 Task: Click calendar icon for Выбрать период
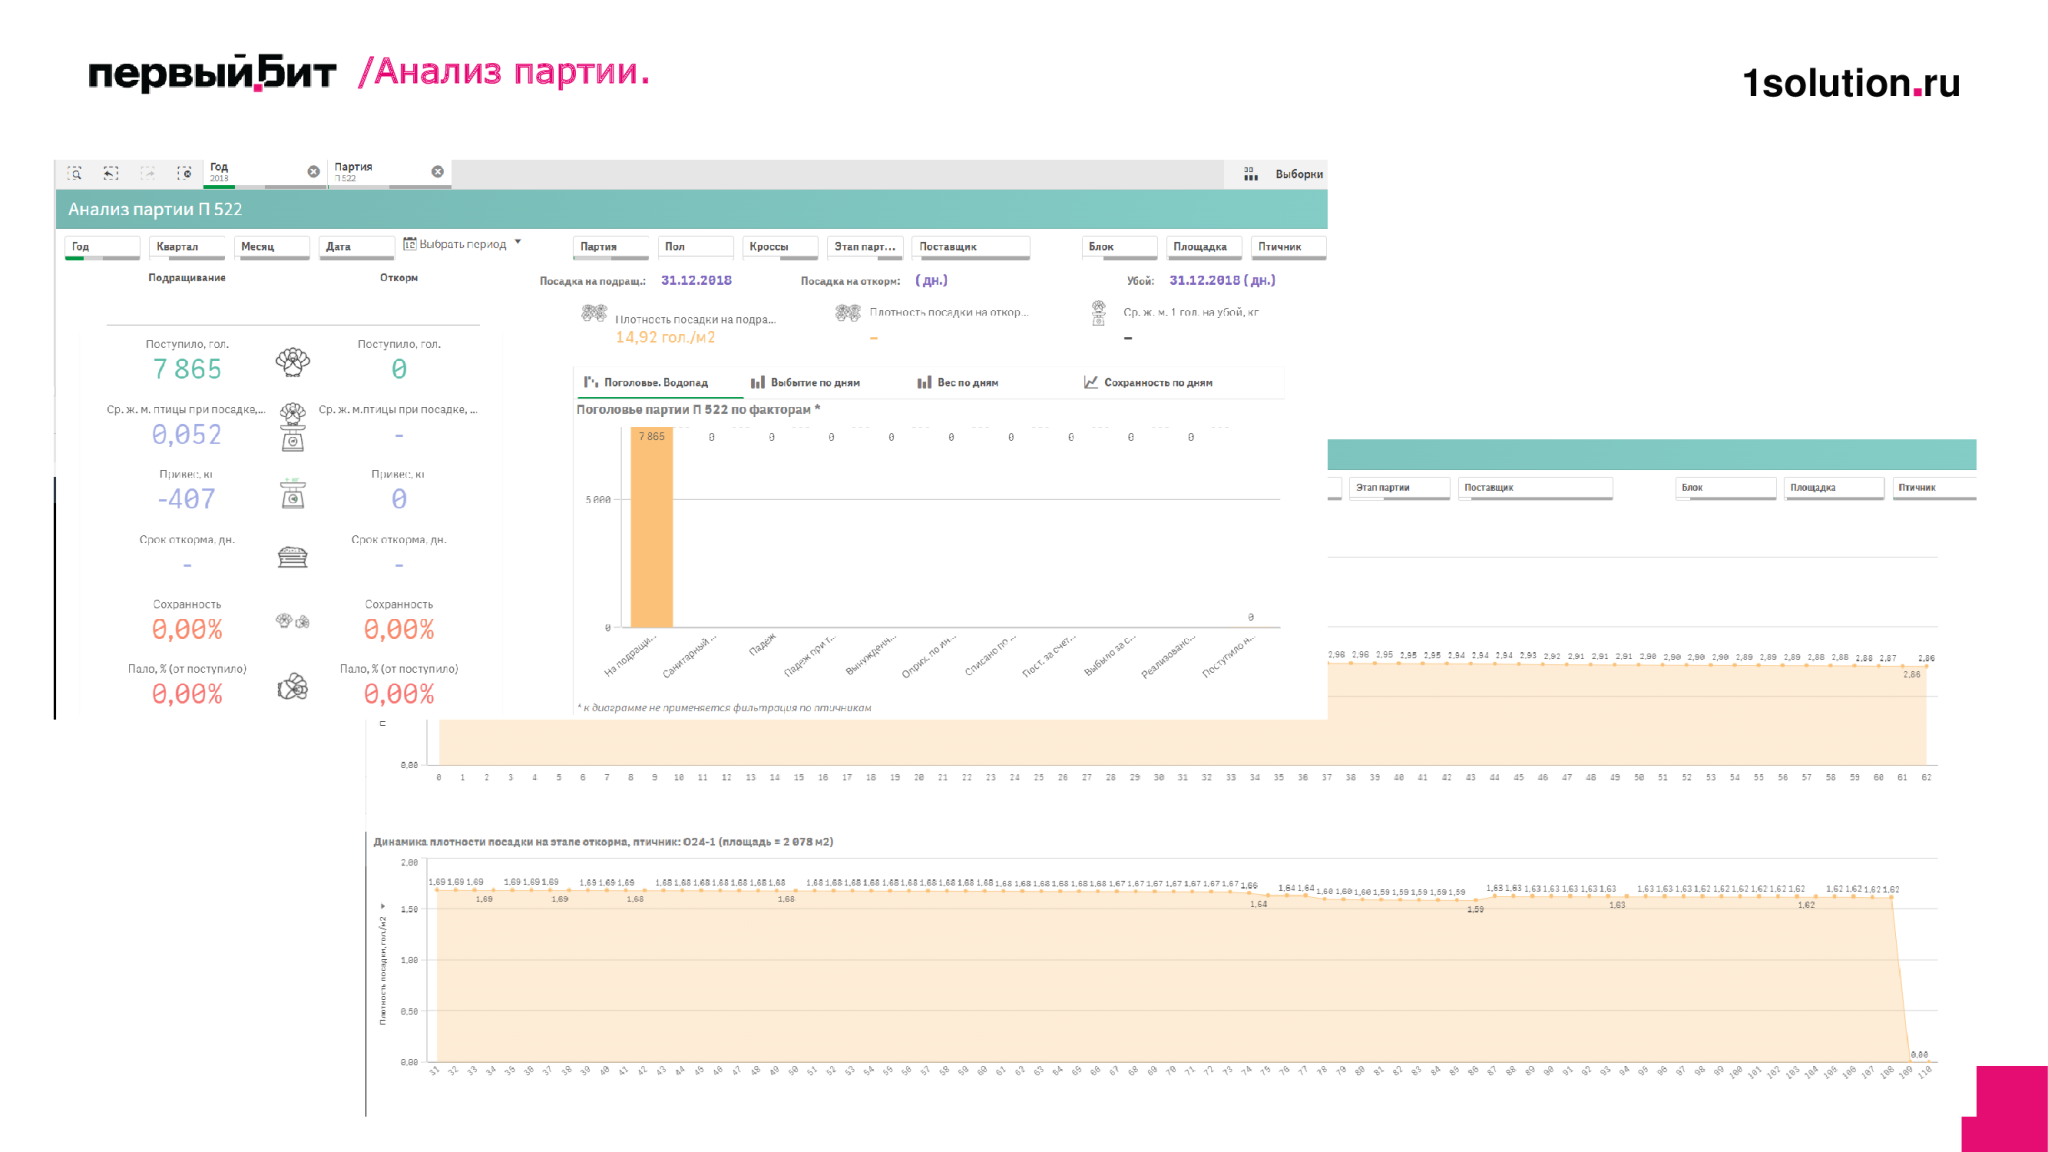click(x=410, y=244)
